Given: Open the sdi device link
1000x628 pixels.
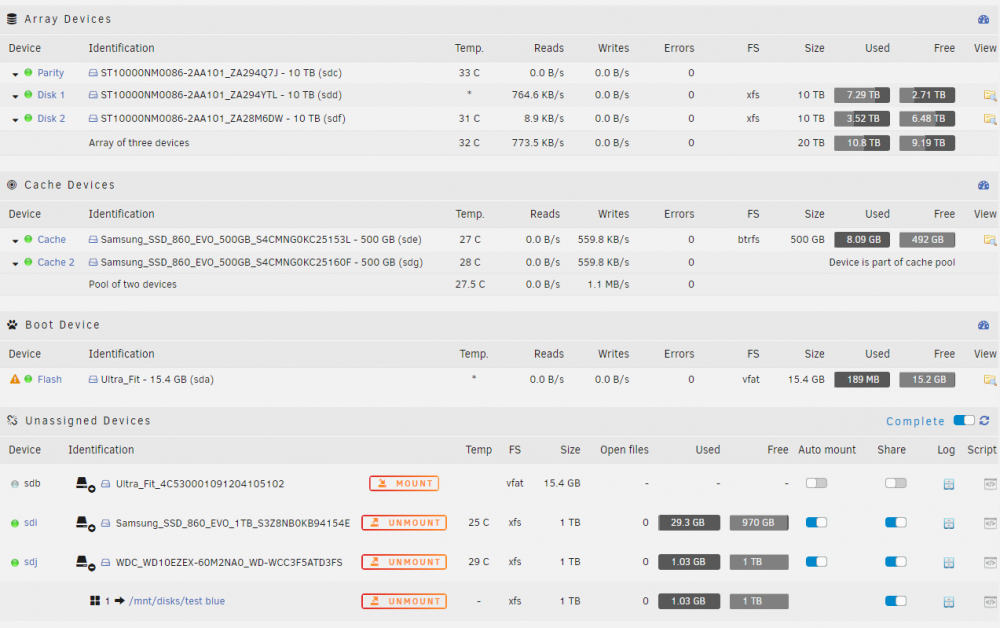Looking at the screenshot, I should 31,522.
